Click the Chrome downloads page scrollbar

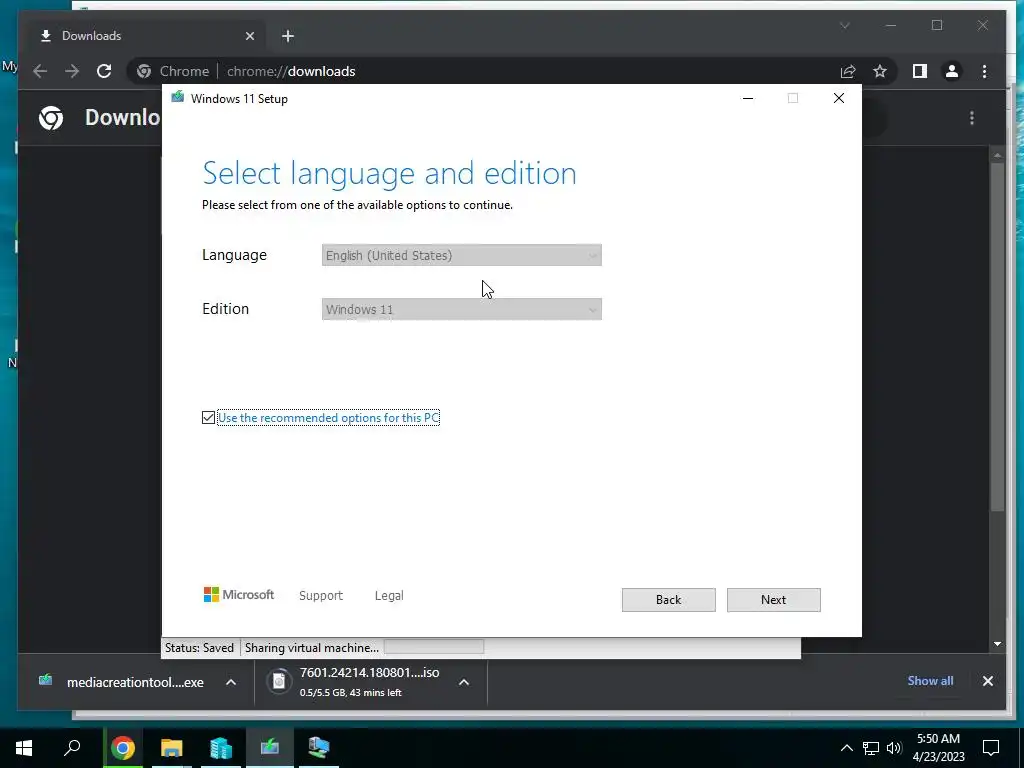pos(997,336)
